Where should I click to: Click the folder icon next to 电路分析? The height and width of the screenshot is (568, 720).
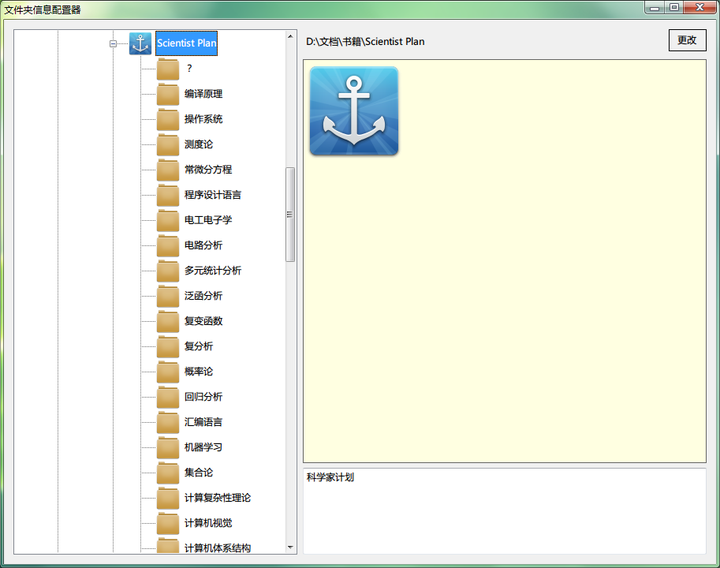coord(168,246)
